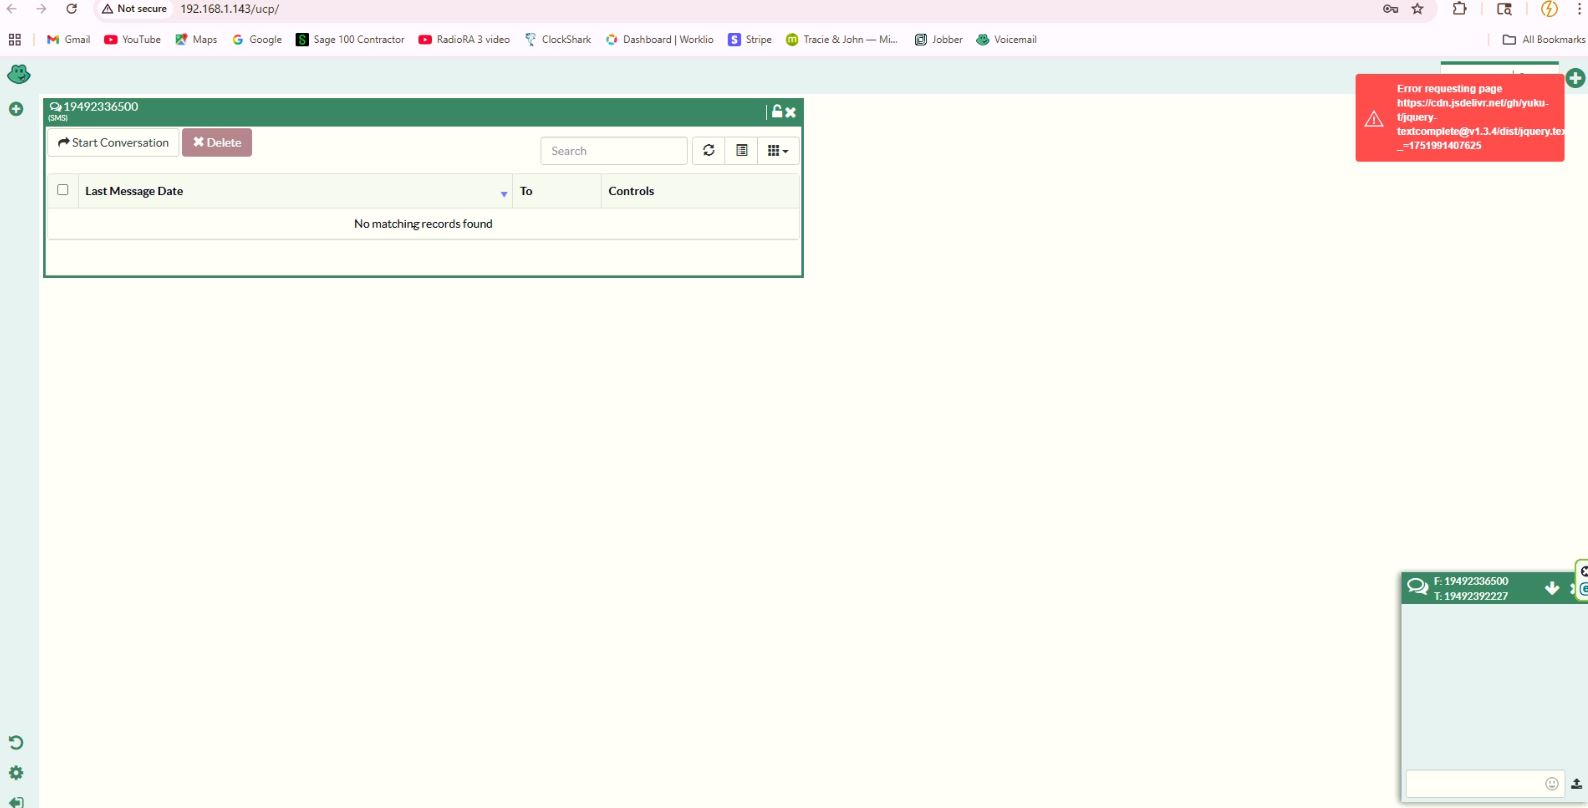1588x808 pixels.
Task: Select all conversations with header checkbox
Action: coord(63,190)
